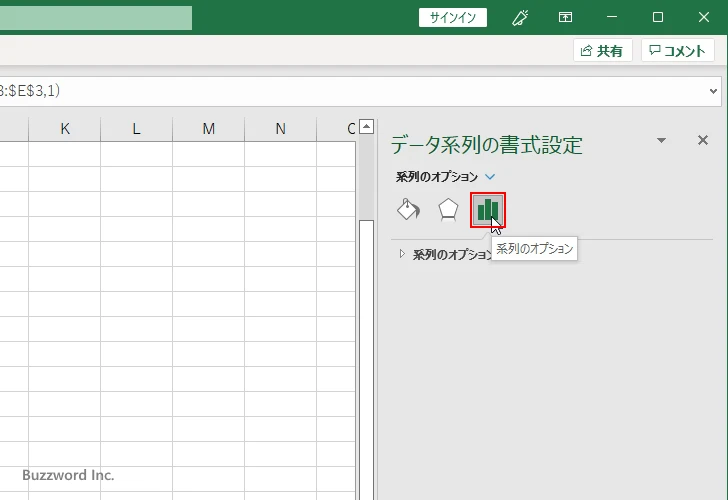Click the vertical scrollbar up arrow
The height and width of the screenshot is (500, 728).
366,126
